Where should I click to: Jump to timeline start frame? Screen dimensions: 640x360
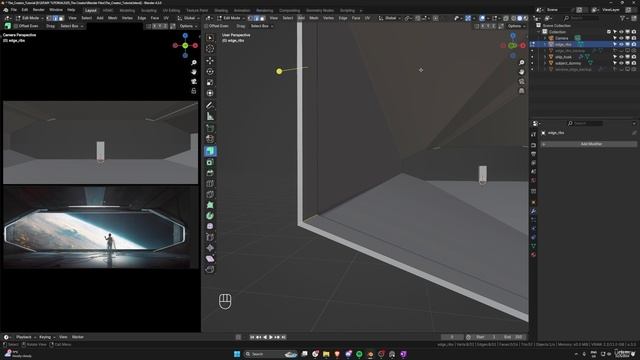[252, 337]
